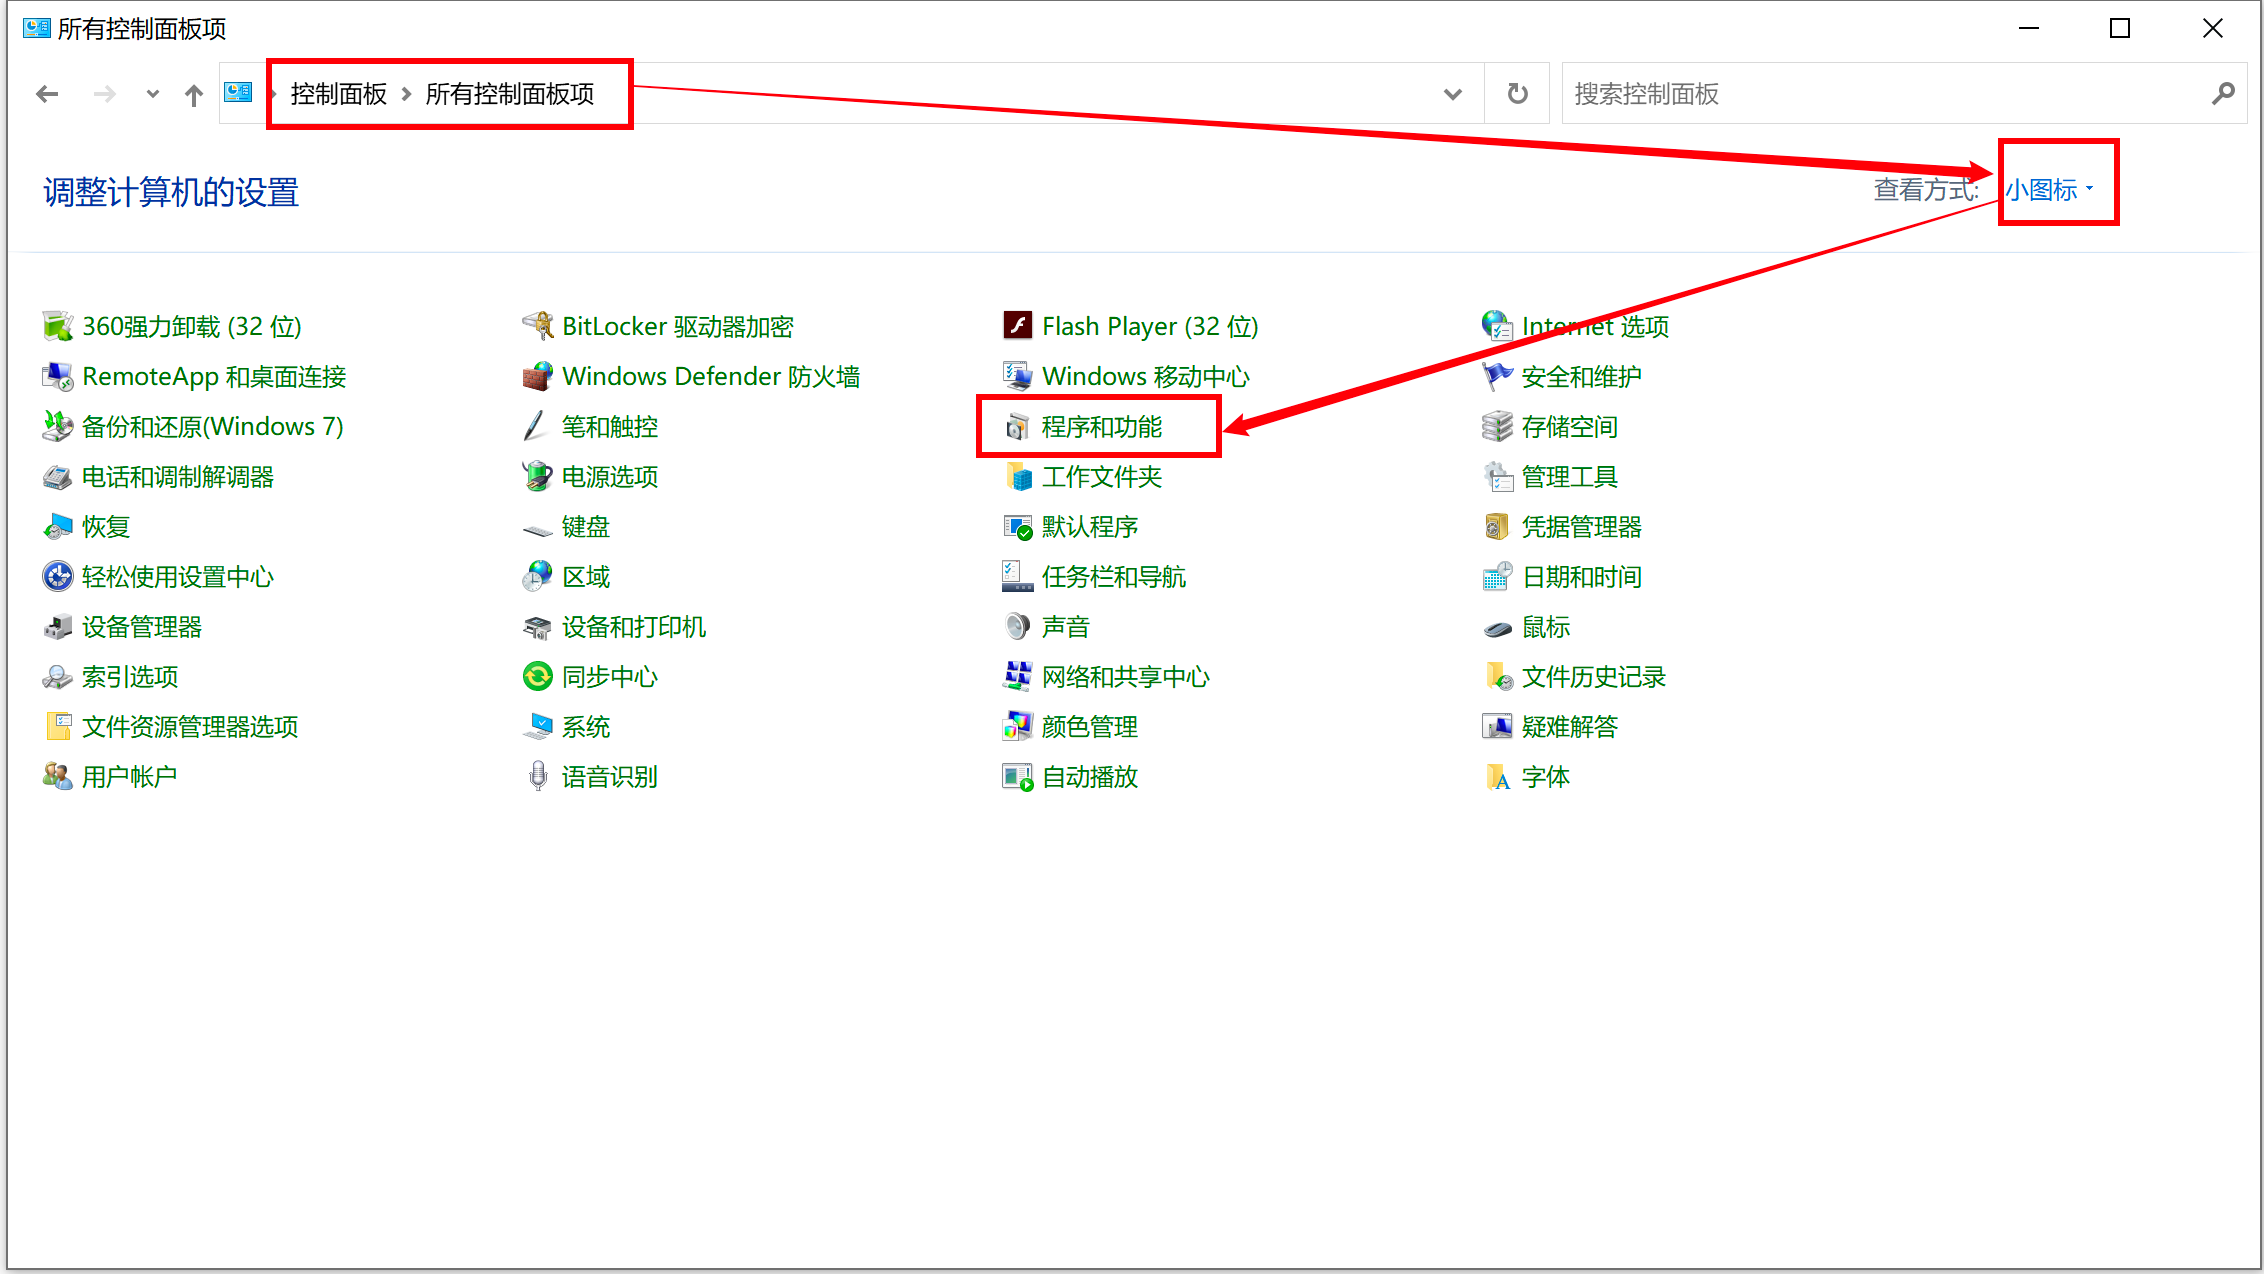The image size is (2264, 1274).
Task: Open Windows Defender 防火墙
Action: tap(711, 376)
